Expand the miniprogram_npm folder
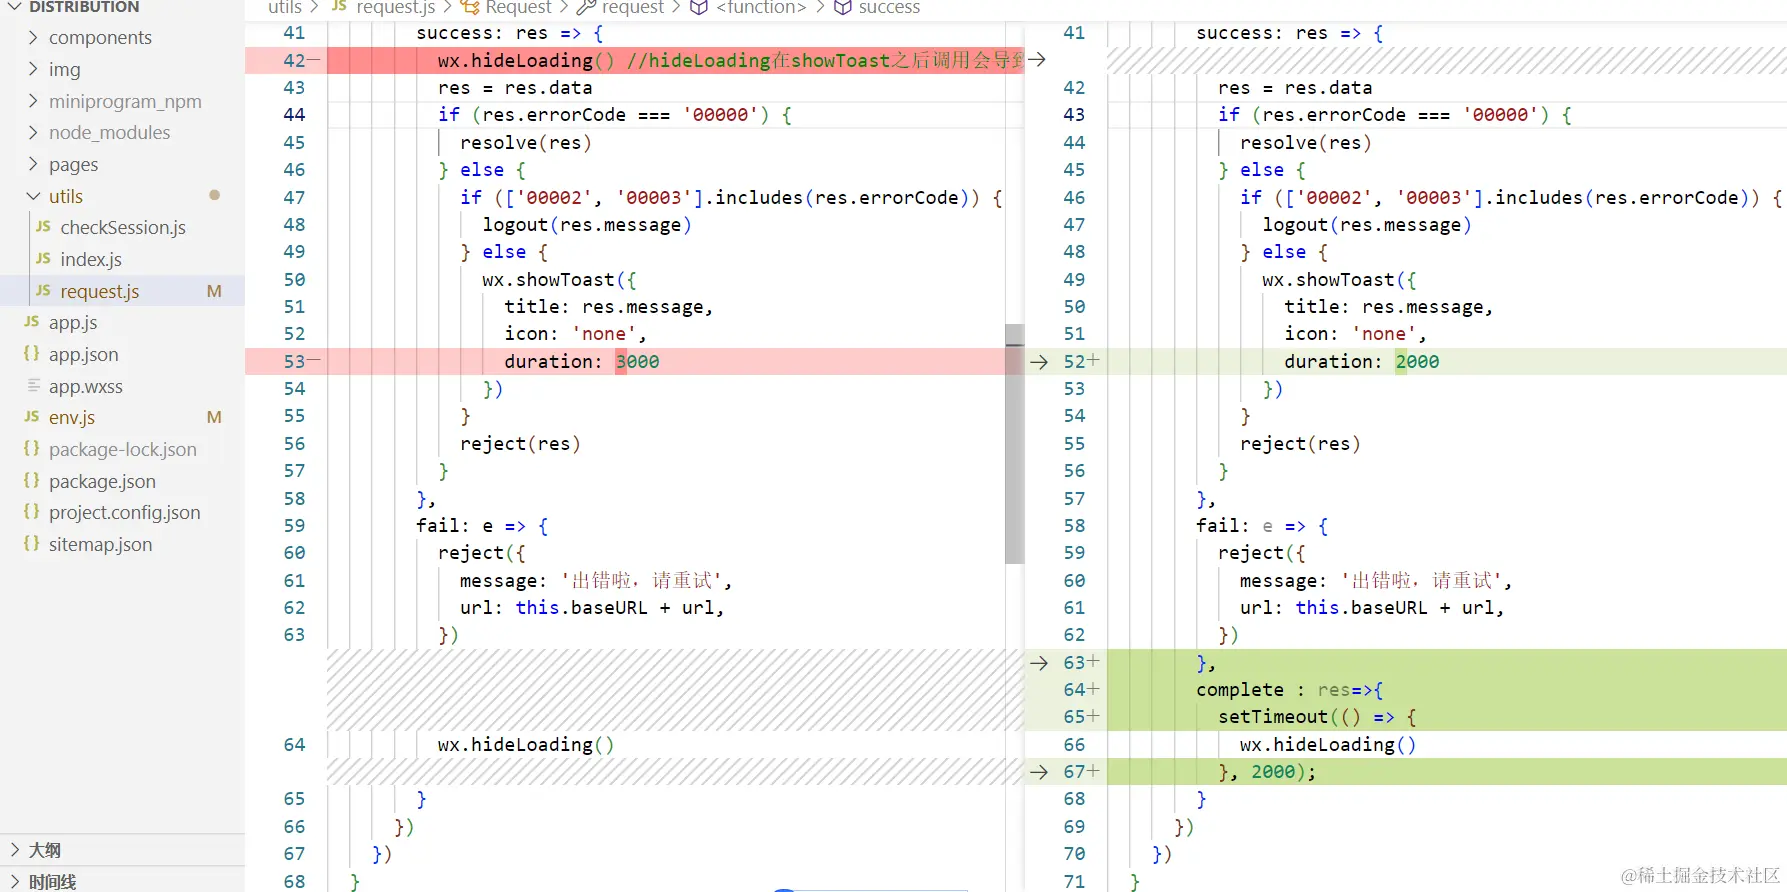Image resolution: width=1787 pixels, height=892 pixels. (33, 101)
